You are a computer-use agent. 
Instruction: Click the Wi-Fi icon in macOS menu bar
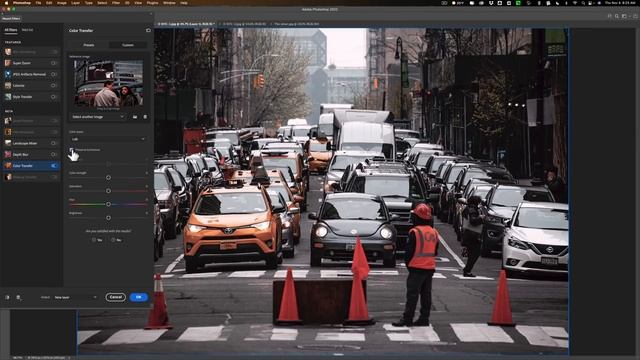(576, 3)
